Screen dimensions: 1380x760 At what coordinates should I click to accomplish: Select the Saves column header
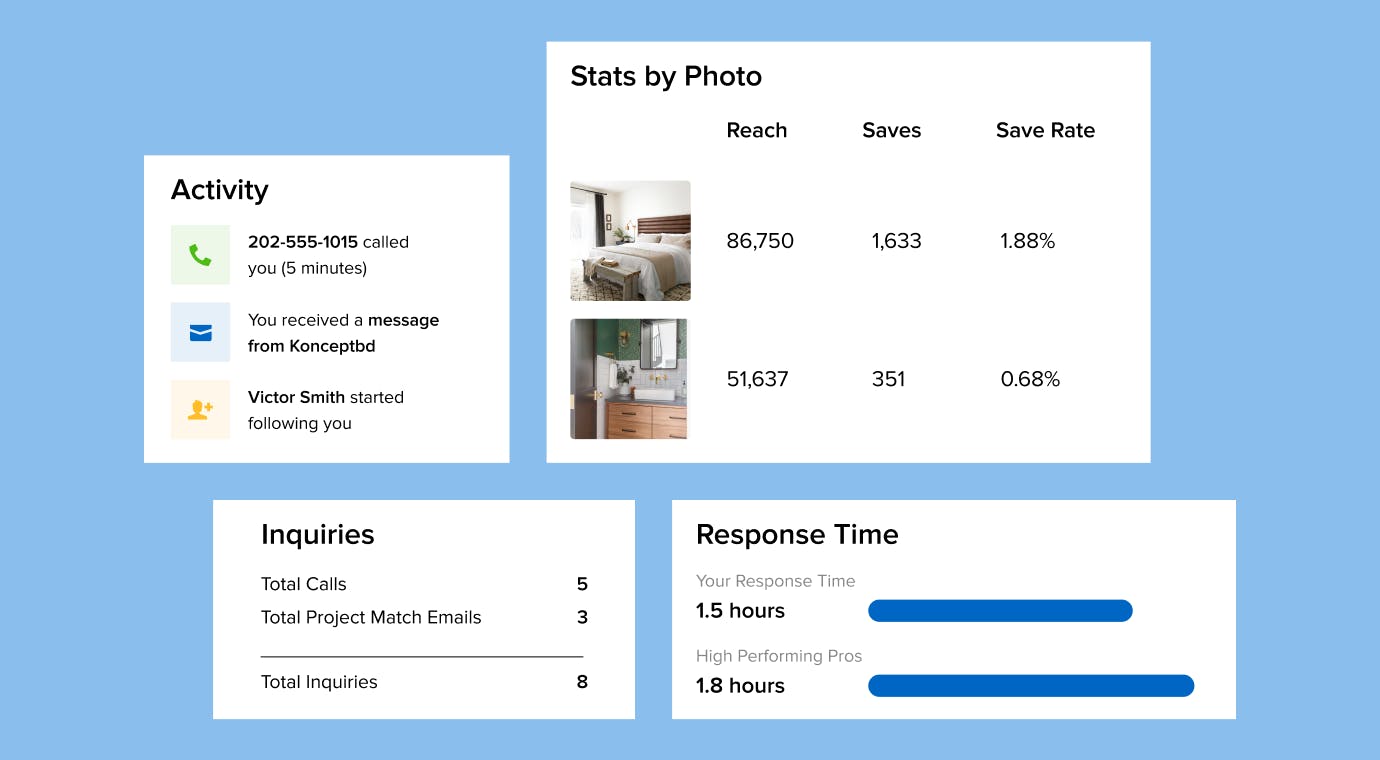[891, 130]
